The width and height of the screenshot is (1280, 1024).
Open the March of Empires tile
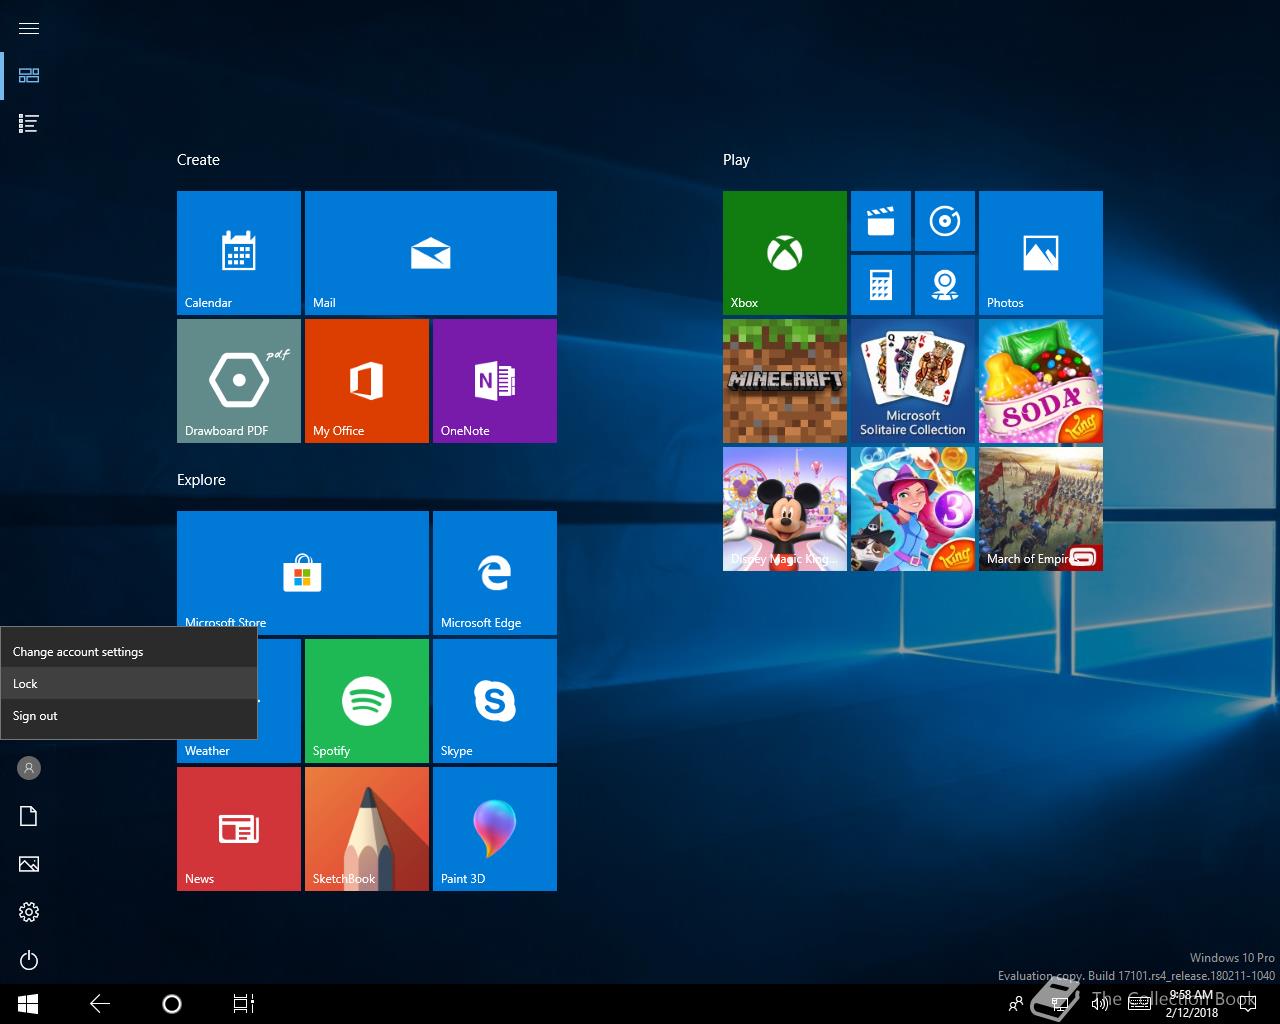click(x=1041, y=509)
